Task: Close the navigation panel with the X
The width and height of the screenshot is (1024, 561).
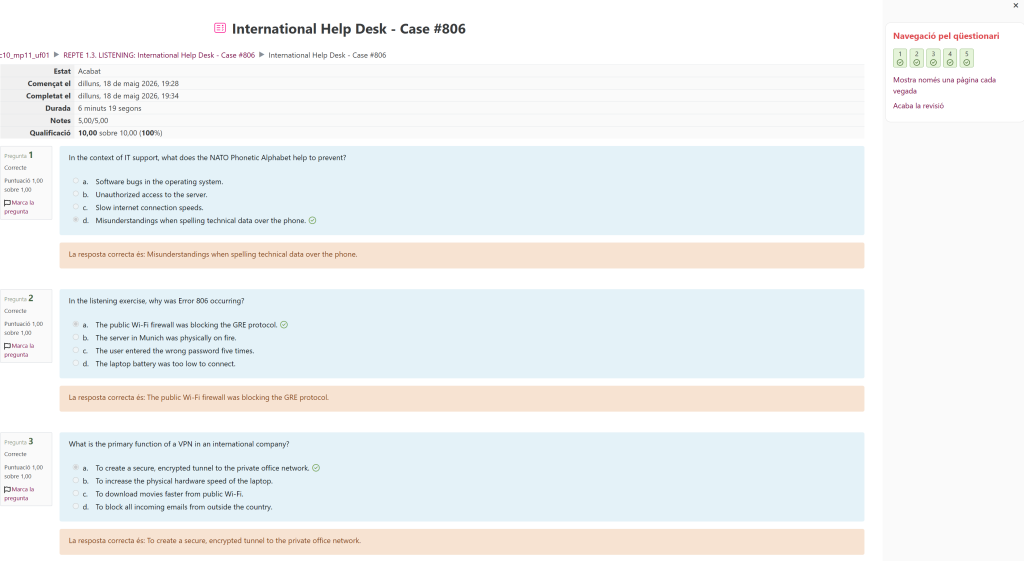Action: tap(1016, 5)
